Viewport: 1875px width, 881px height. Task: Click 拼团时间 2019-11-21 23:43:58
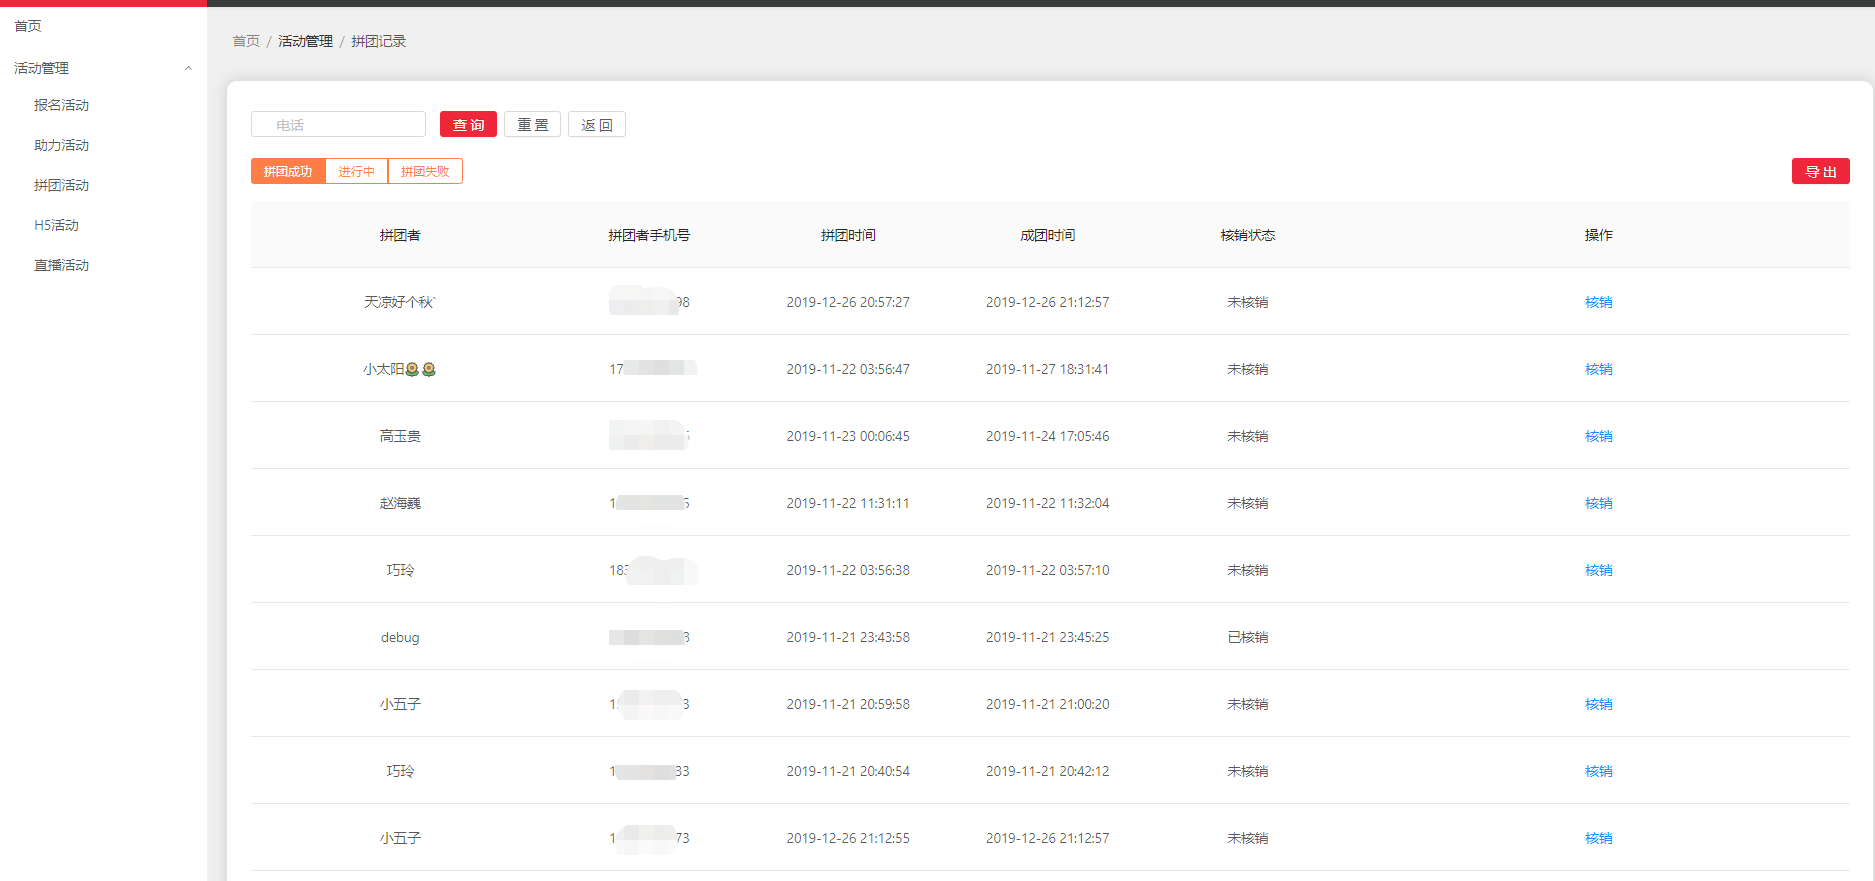click(x=848, y=637)
